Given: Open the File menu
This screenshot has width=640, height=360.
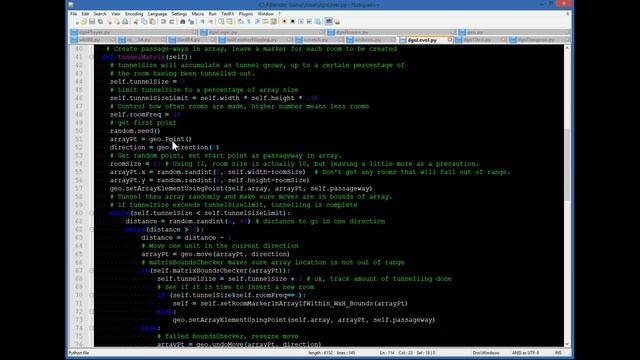Looking at the screenshot, I should (73, 14).
